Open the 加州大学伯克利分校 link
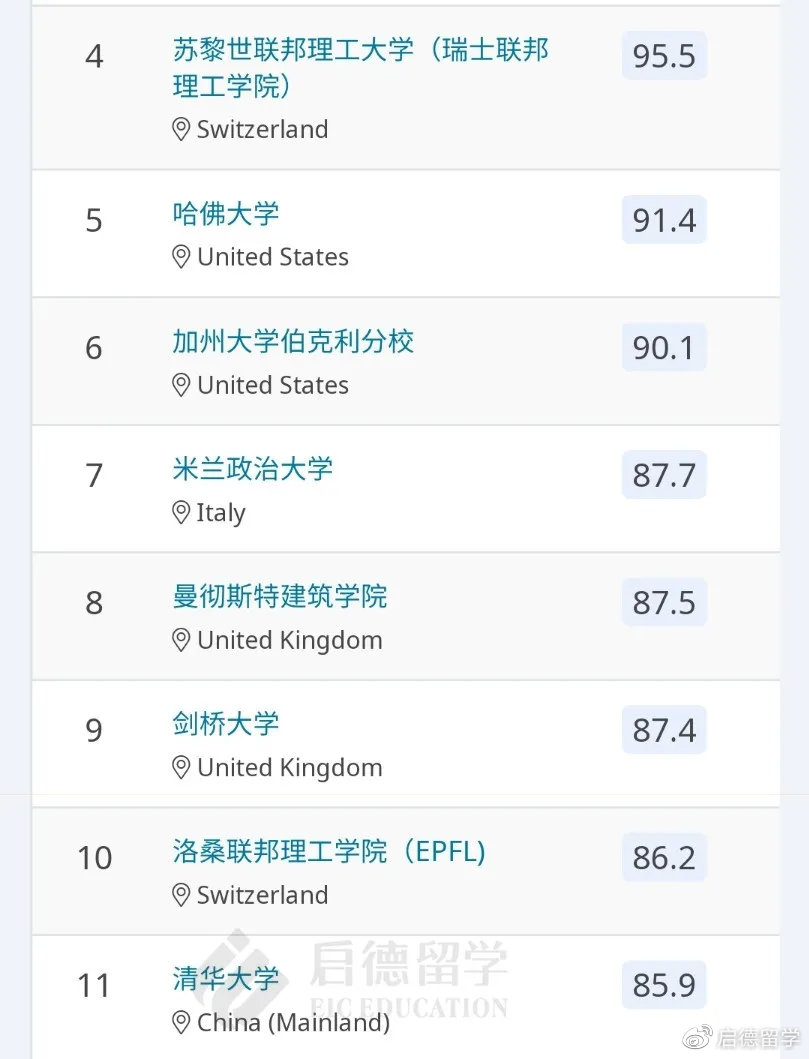 point(293,342)
